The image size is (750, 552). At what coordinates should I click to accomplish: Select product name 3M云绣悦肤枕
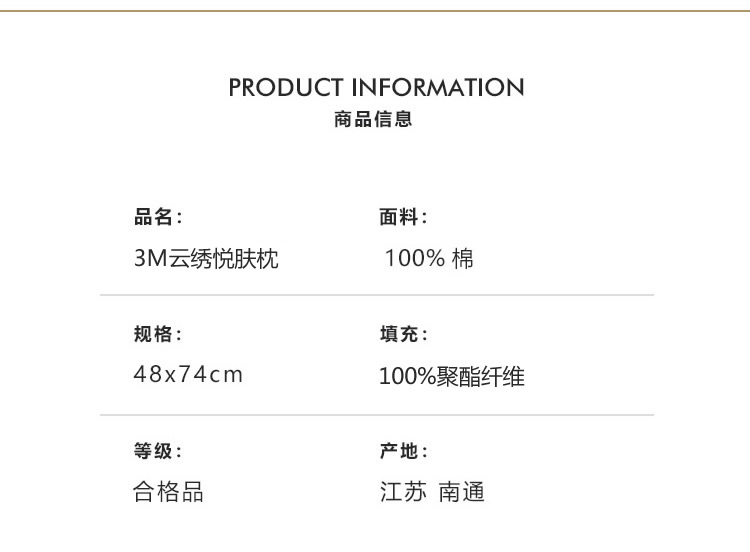tap(206, 259)
